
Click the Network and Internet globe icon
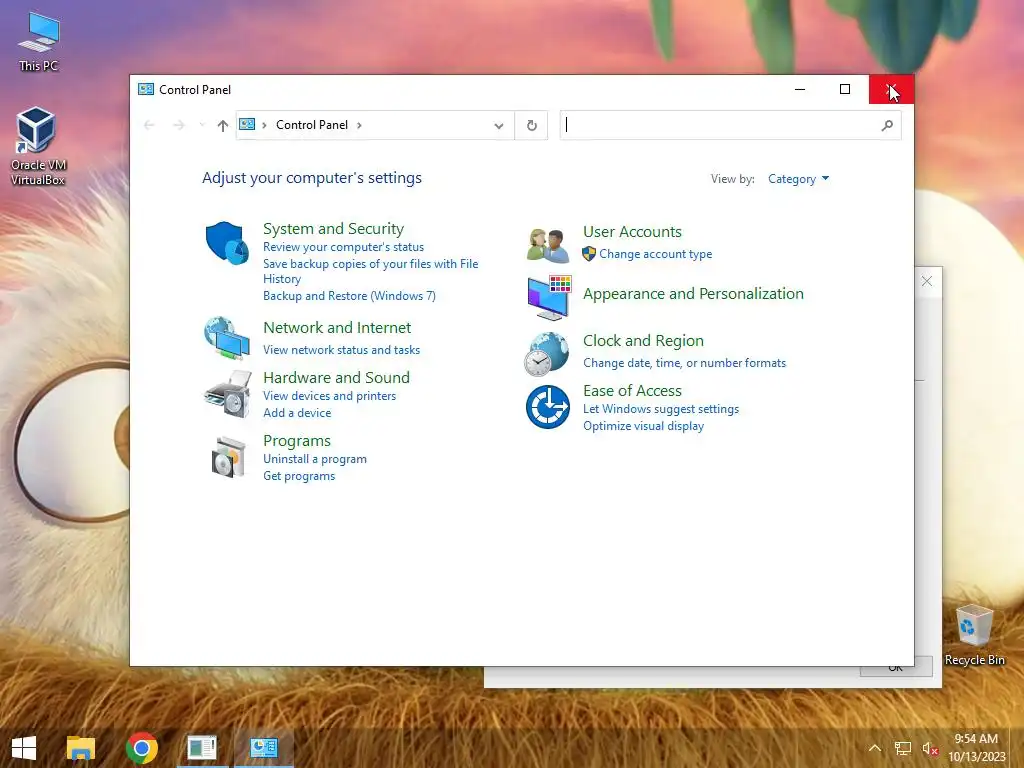coord(227,338)
